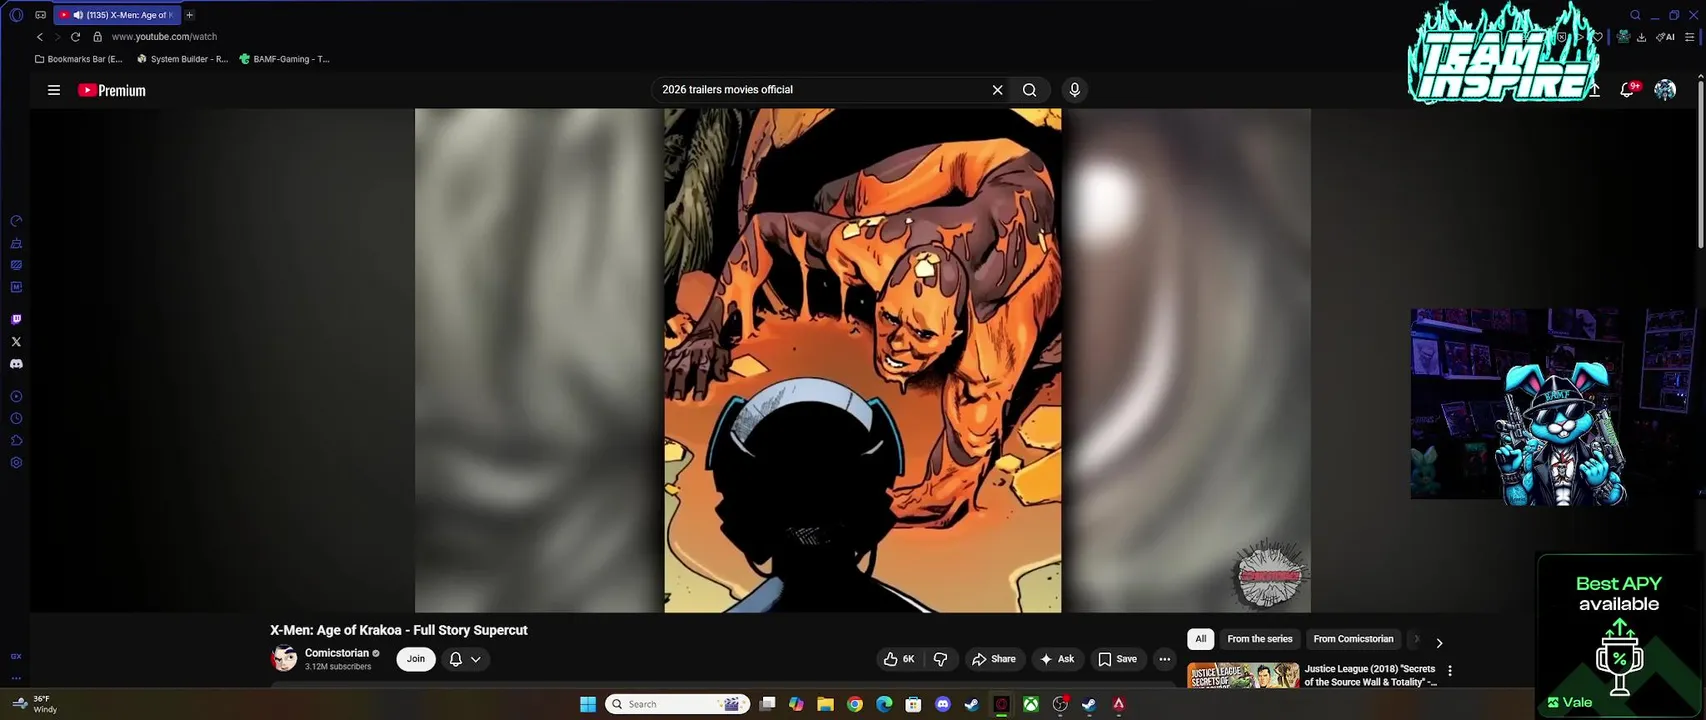Open more actions three-dot menu
The width and height of the screenshot is (1706, 720).
coord(1164,659)
